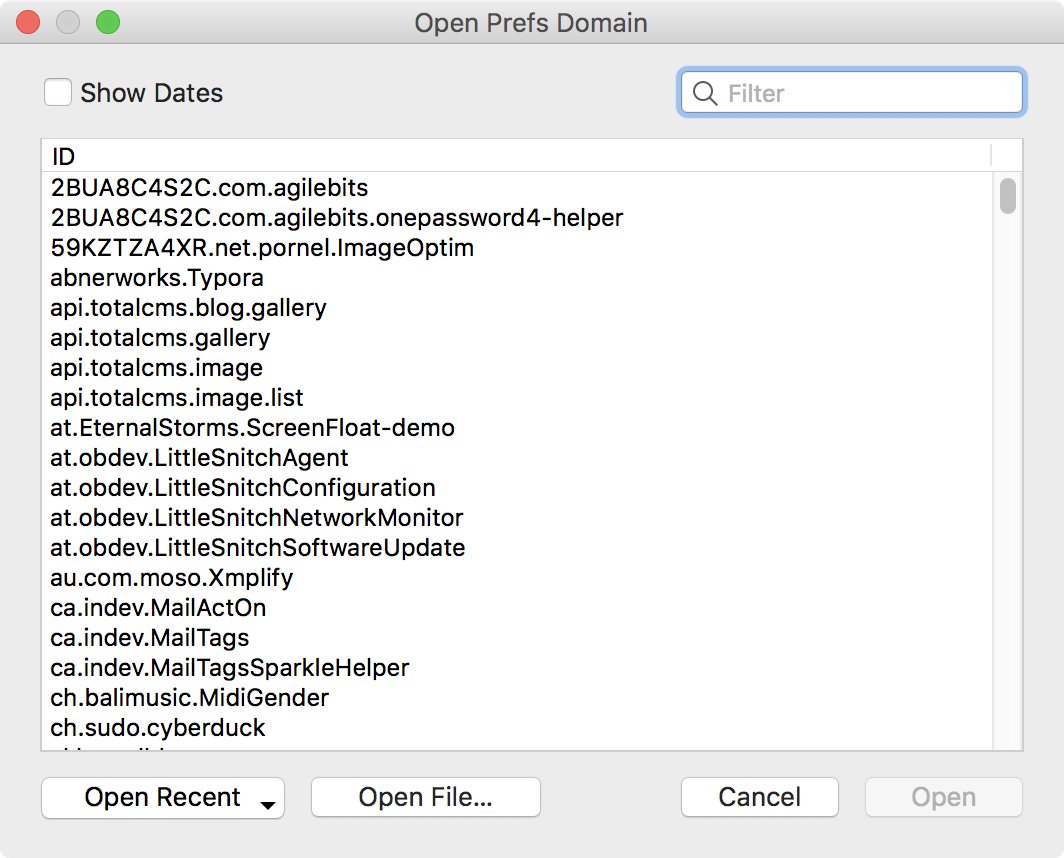Select ch.balimusic.MidiGender domain
The width and height of the screenshot is (1064, 858).
(x=517, y=698)
